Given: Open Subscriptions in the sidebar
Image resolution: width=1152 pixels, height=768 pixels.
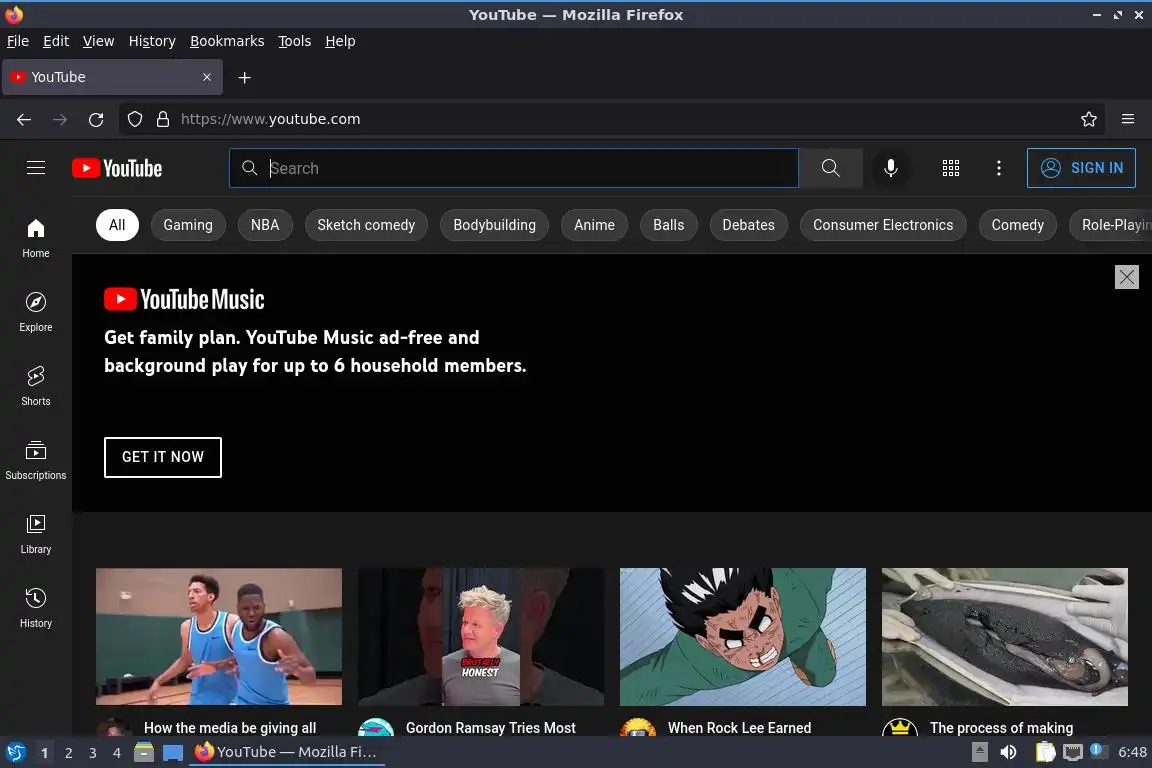Looking at the screenshot, I should click(35, 461).
